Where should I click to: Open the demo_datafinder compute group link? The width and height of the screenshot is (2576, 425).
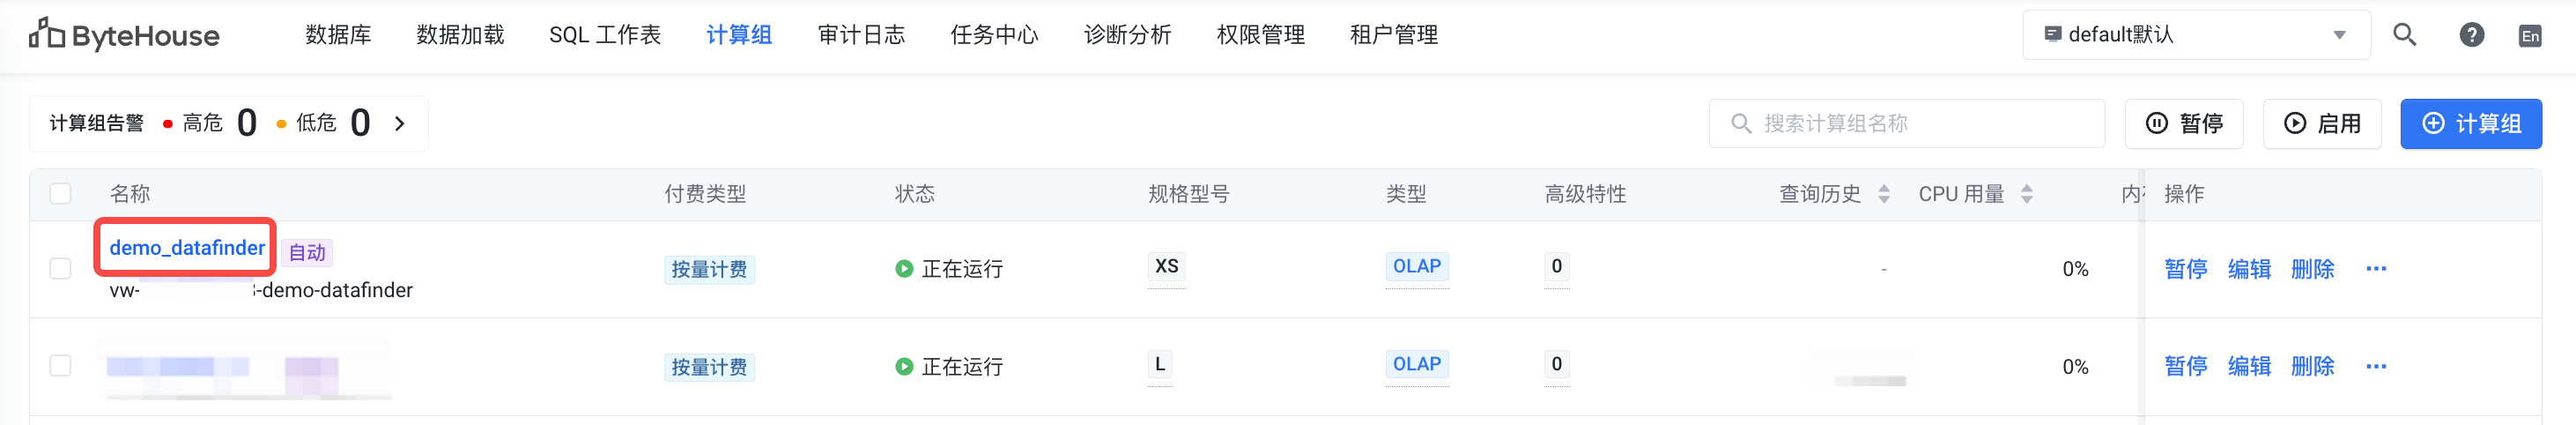[x=187, y=248]
